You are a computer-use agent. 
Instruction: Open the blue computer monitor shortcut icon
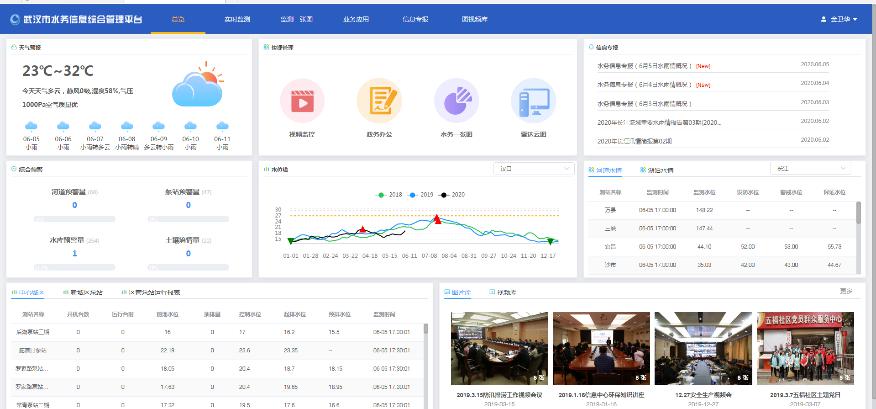point(533,100)
